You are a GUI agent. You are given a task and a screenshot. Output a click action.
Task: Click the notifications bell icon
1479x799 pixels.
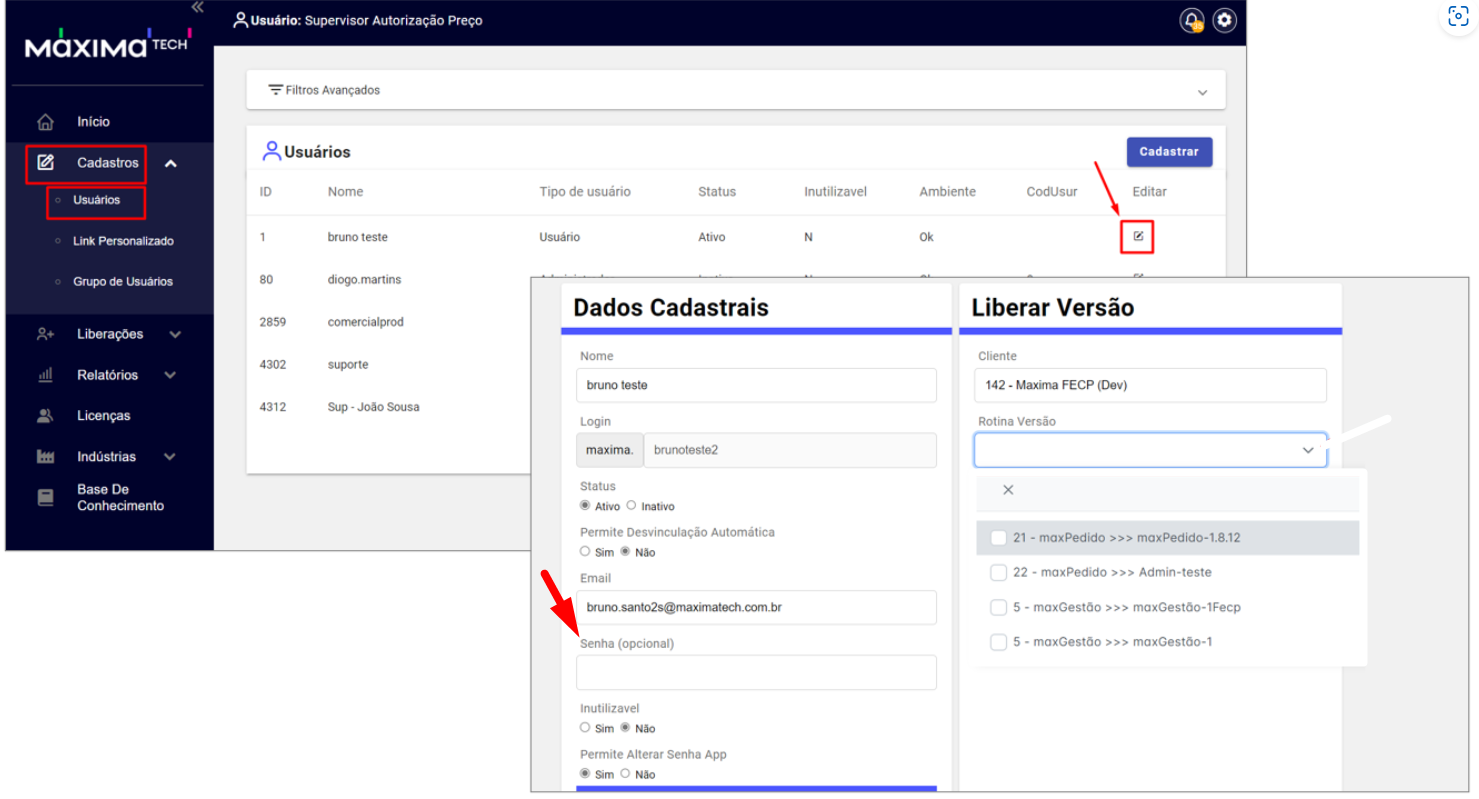pos(1192,21)
